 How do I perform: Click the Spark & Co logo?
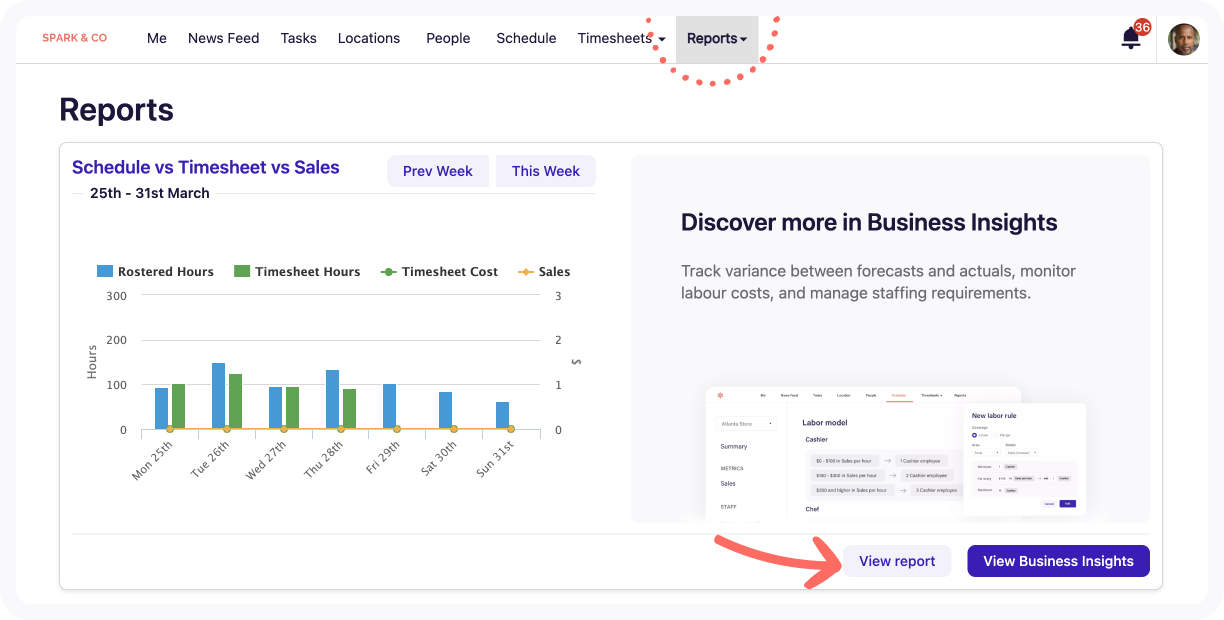tap(74, 38)
